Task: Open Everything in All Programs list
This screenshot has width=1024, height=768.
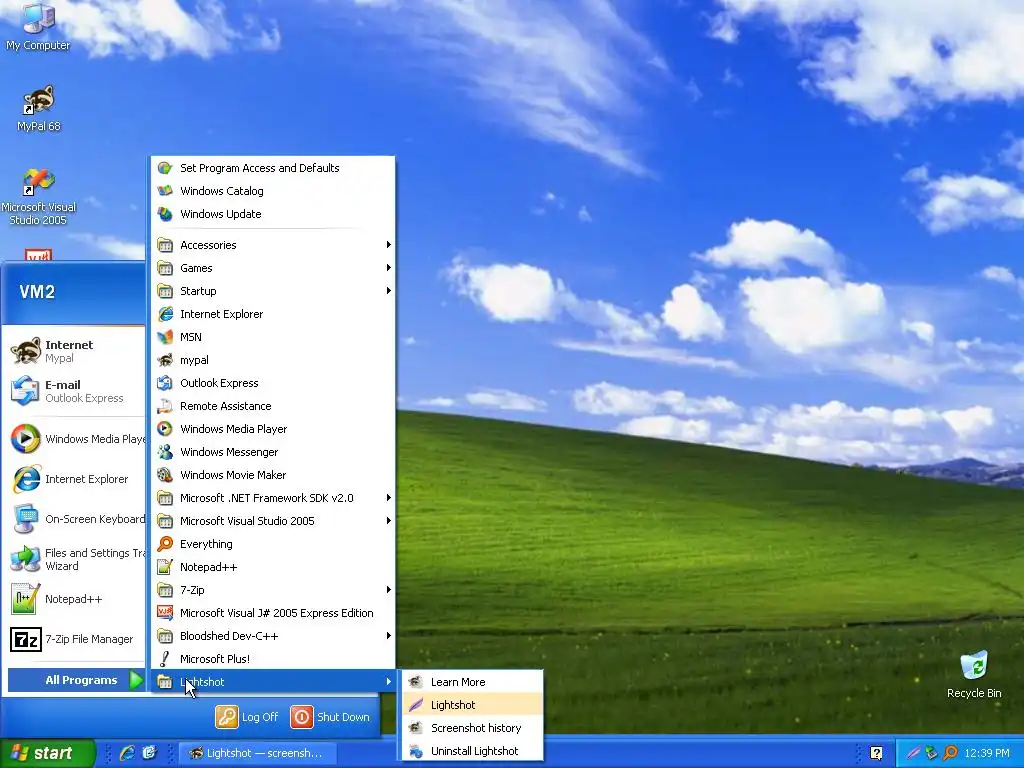Action: pos(273,544)
